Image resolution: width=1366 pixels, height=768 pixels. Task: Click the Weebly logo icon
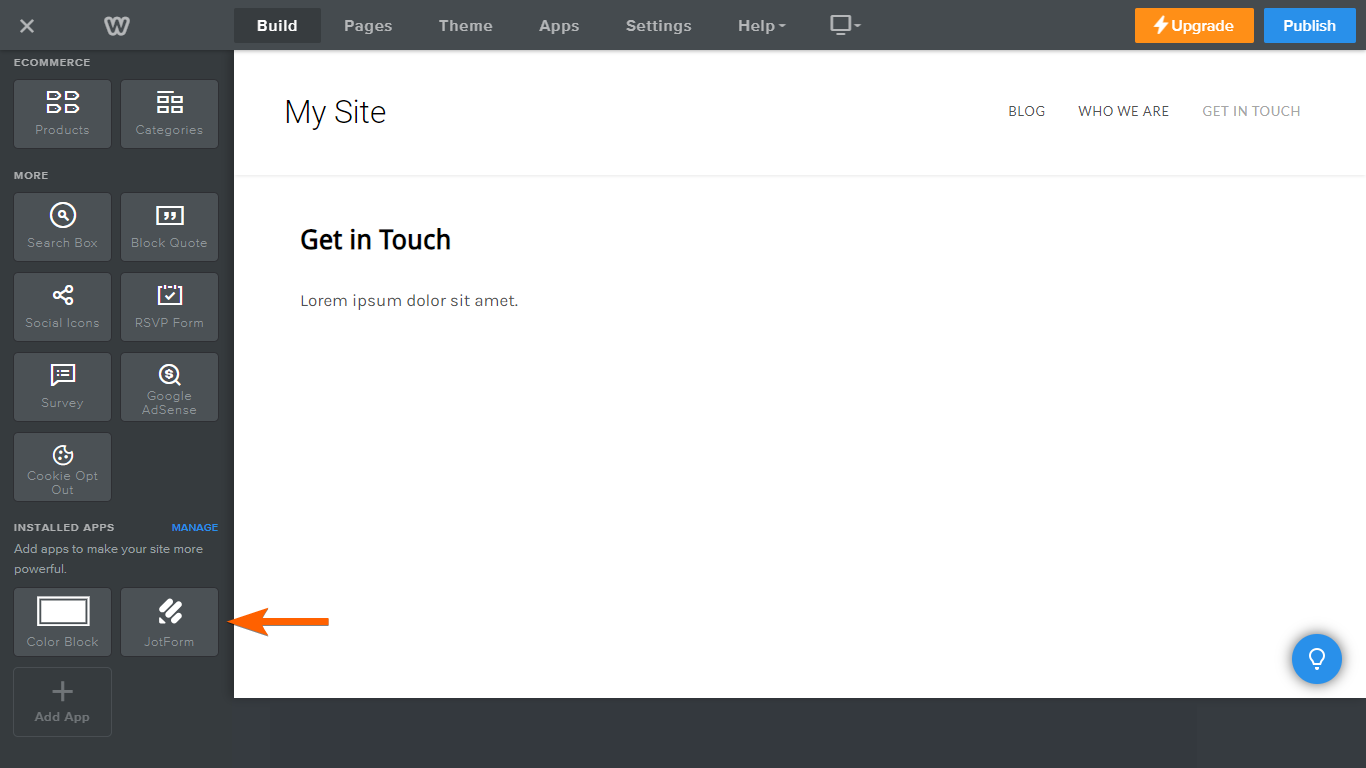[117, 26]
